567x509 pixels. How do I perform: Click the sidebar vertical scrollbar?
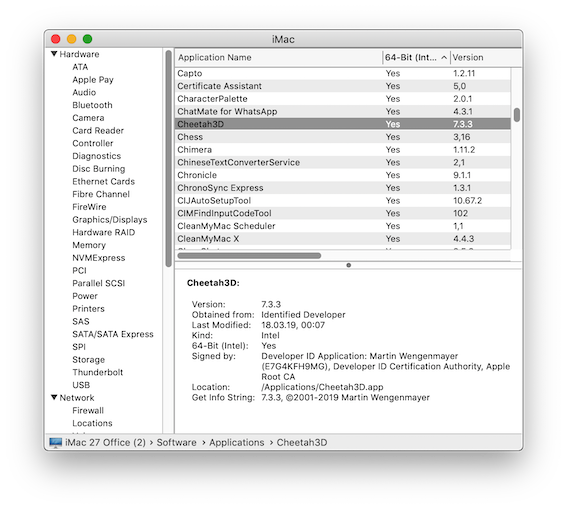[169, 159]
